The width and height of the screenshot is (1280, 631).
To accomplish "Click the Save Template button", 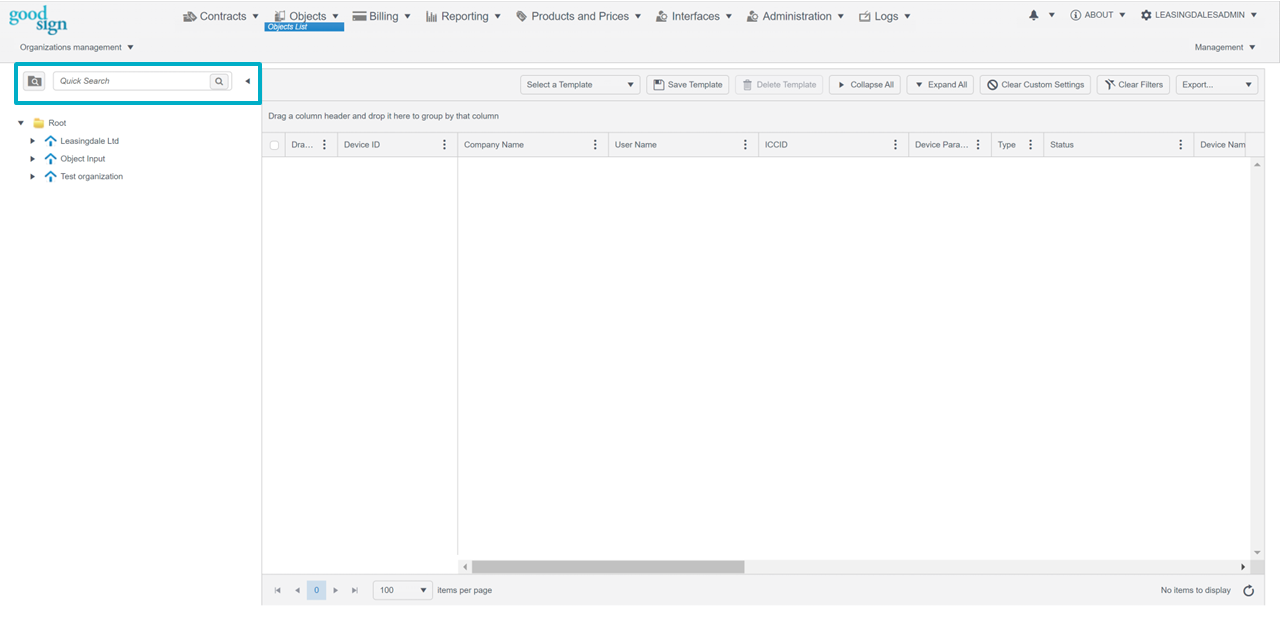I will click(x=687, y=85).
